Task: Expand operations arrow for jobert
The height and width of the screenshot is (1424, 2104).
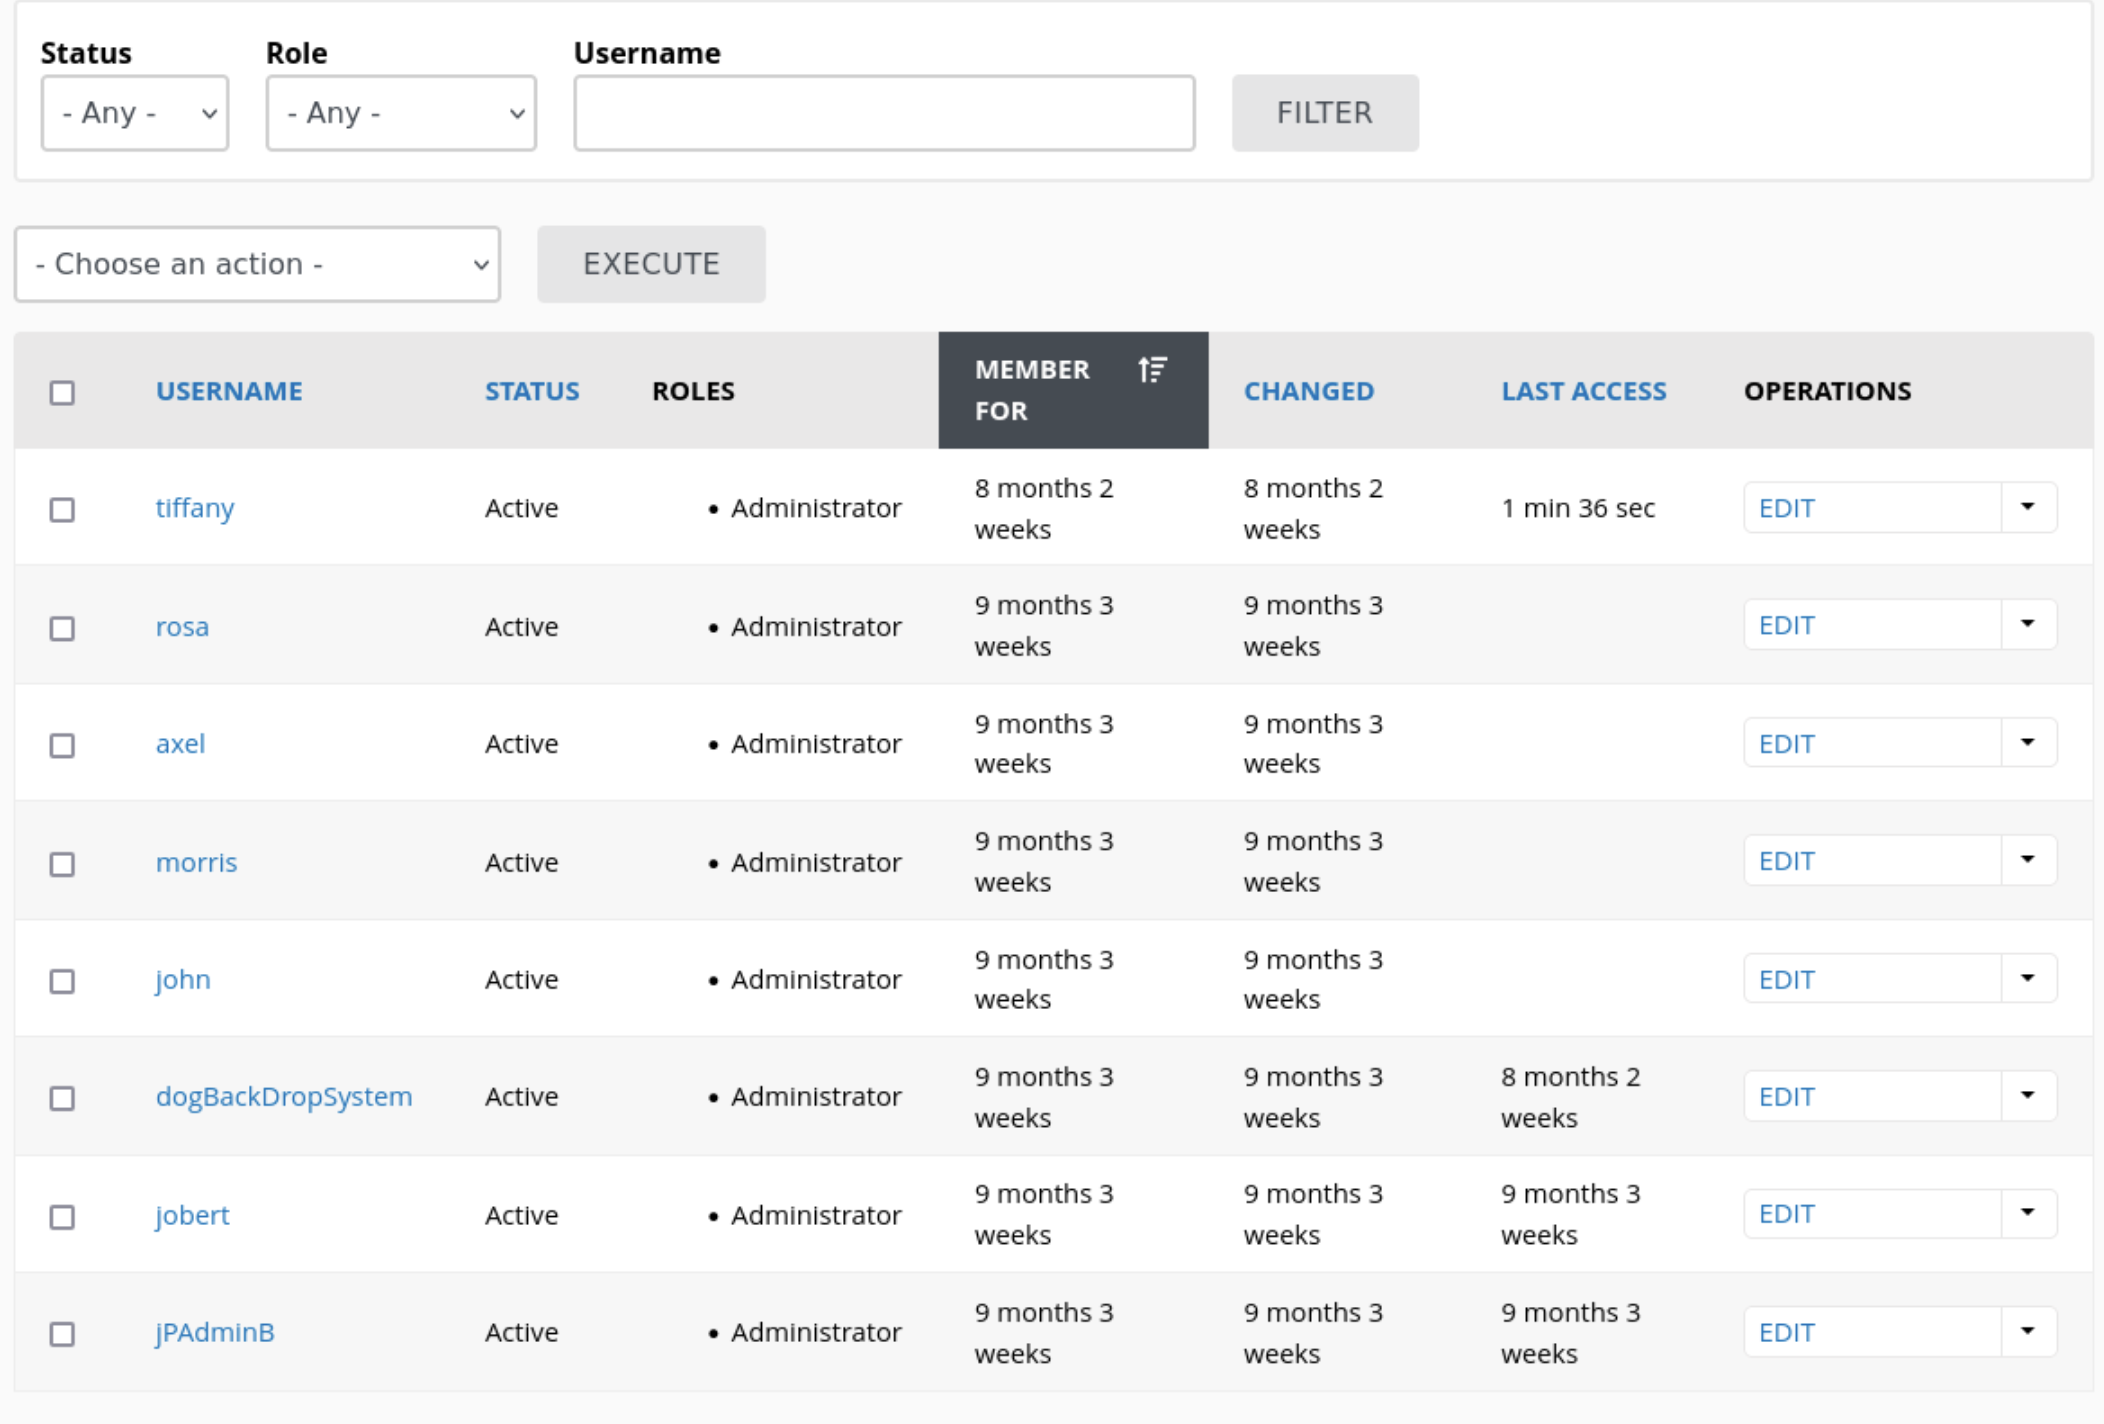Action: pyautogui.click(x=2028, y=1213)
